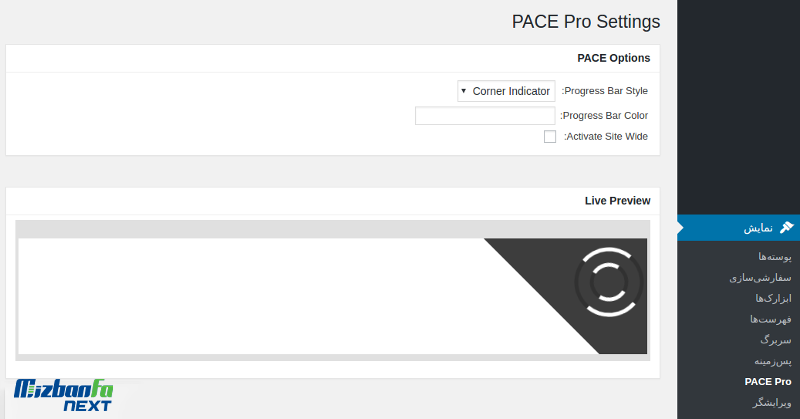
Task: Open سفارشی‌سازی customize submenu item
Action: 760,278
